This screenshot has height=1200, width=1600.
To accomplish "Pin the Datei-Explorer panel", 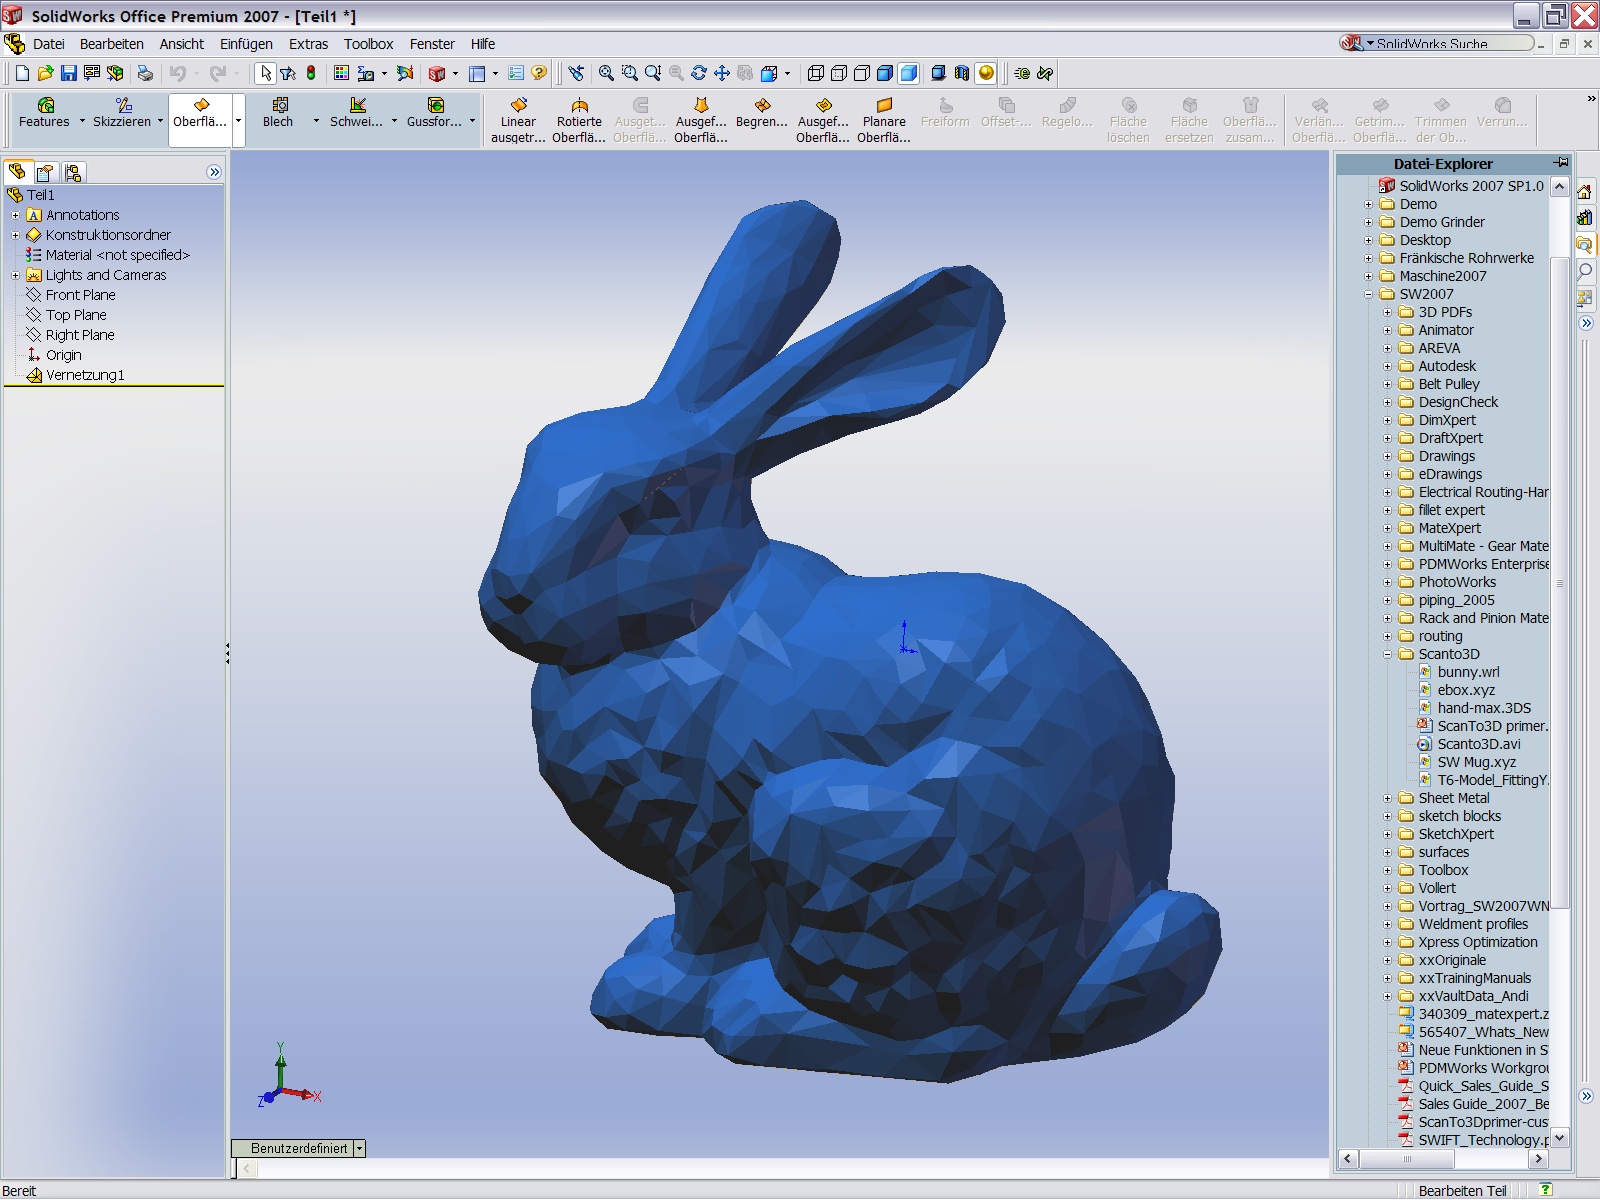I will pos(1562,163).
